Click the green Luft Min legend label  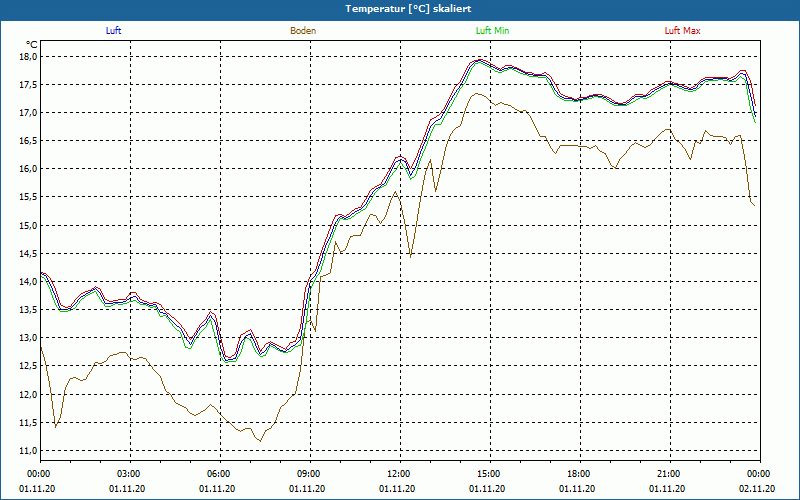492,31
